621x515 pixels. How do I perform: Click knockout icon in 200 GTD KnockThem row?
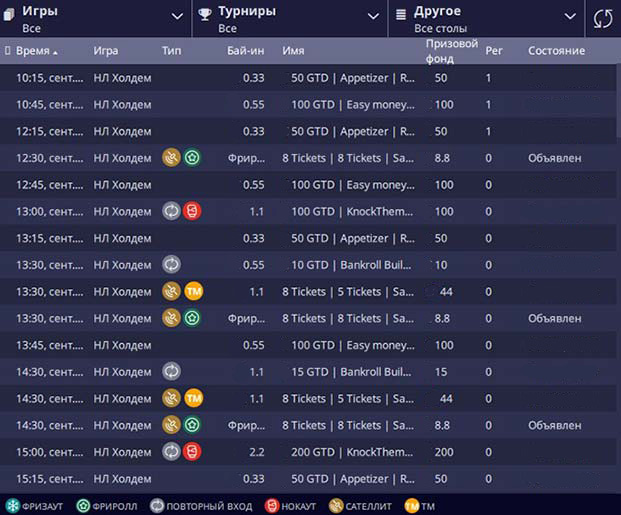(192, 452)
